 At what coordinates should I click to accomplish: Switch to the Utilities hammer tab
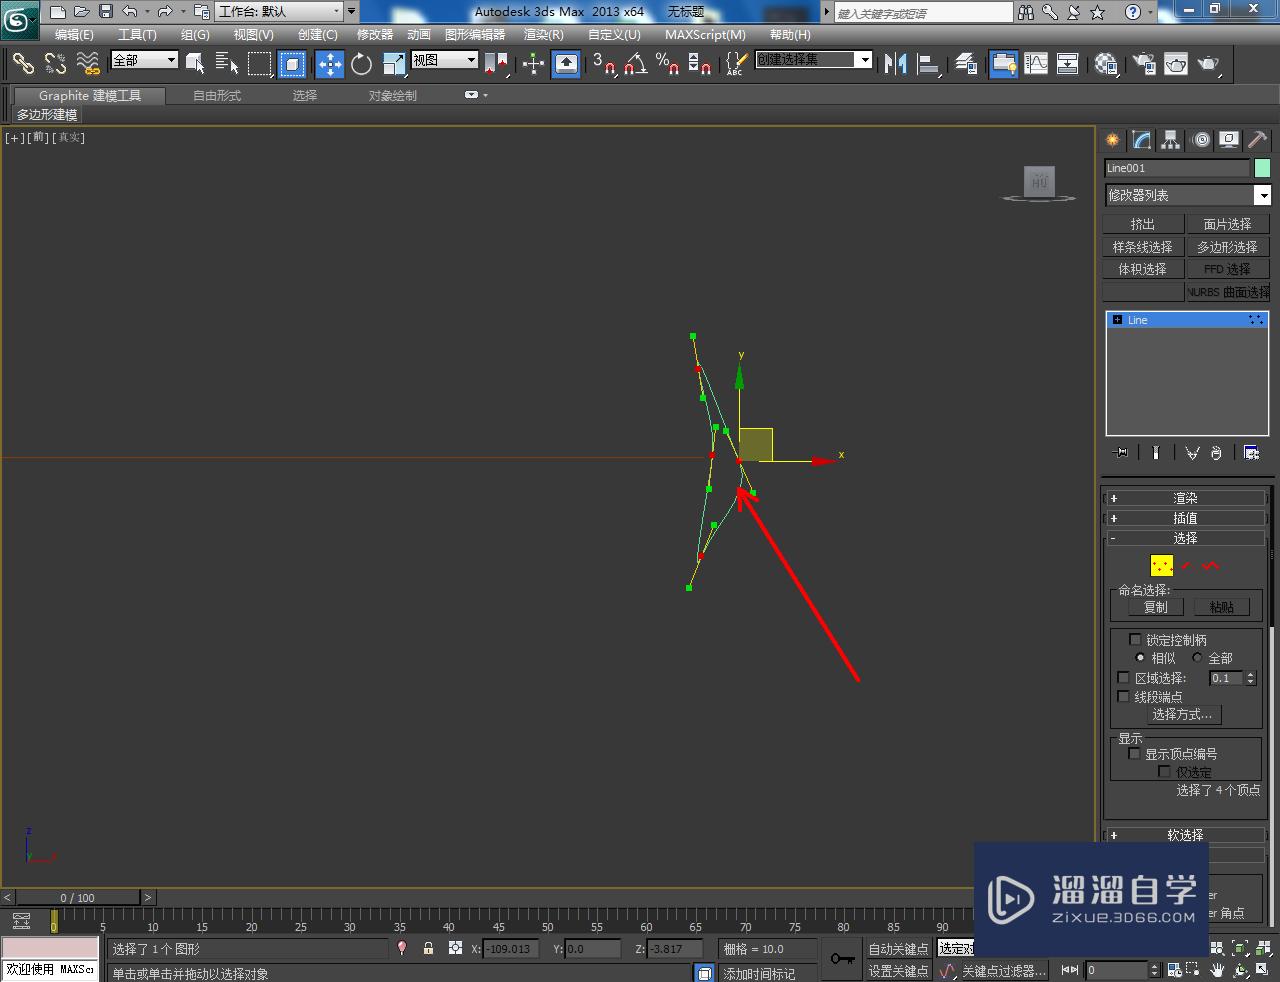1257,140
